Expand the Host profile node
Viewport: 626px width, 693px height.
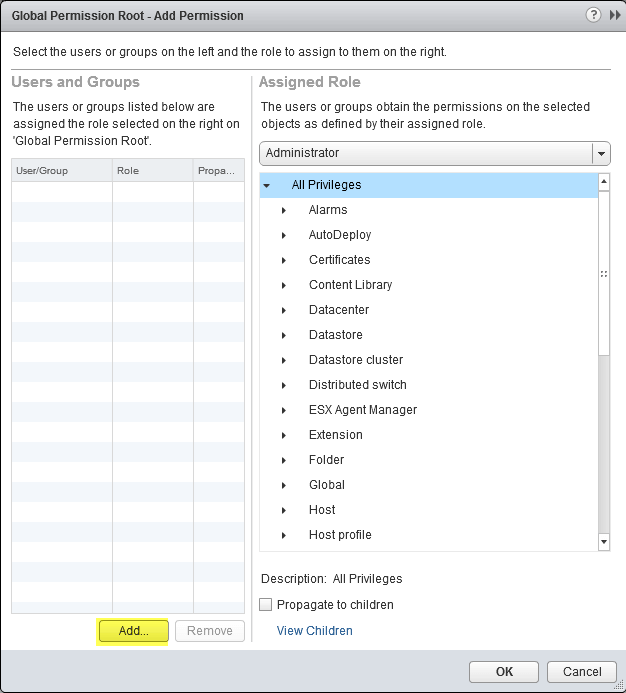coord(284,535)
